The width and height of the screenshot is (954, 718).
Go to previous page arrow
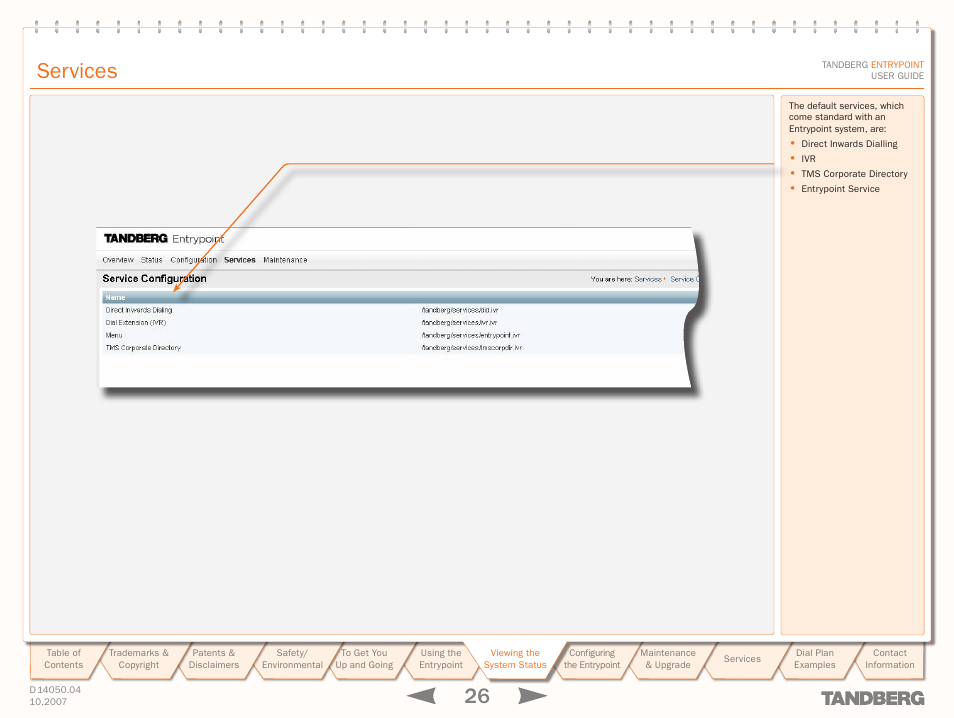pyautogui.click(x=422, y=695)
